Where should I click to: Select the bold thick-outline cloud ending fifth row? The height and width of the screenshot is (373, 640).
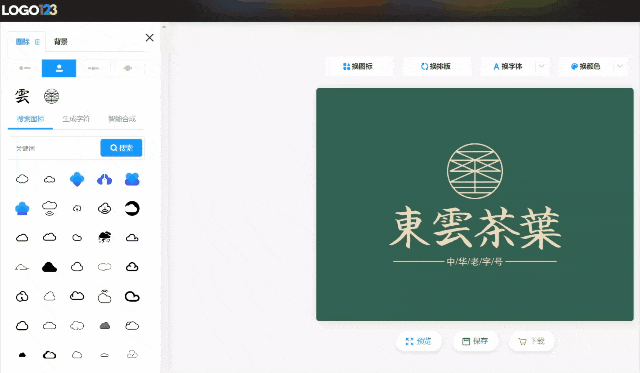(x=132, y=296)
